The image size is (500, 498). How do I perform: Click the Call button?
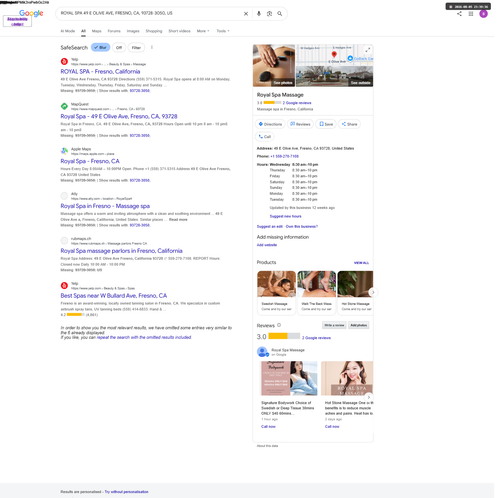[265, 137]
